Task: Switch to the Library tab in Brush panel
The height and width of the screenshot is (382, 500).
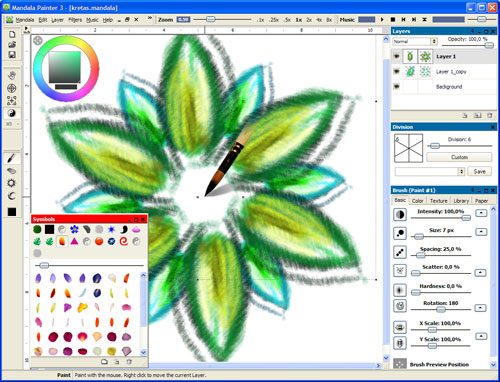Action: (x=461, y=201)
